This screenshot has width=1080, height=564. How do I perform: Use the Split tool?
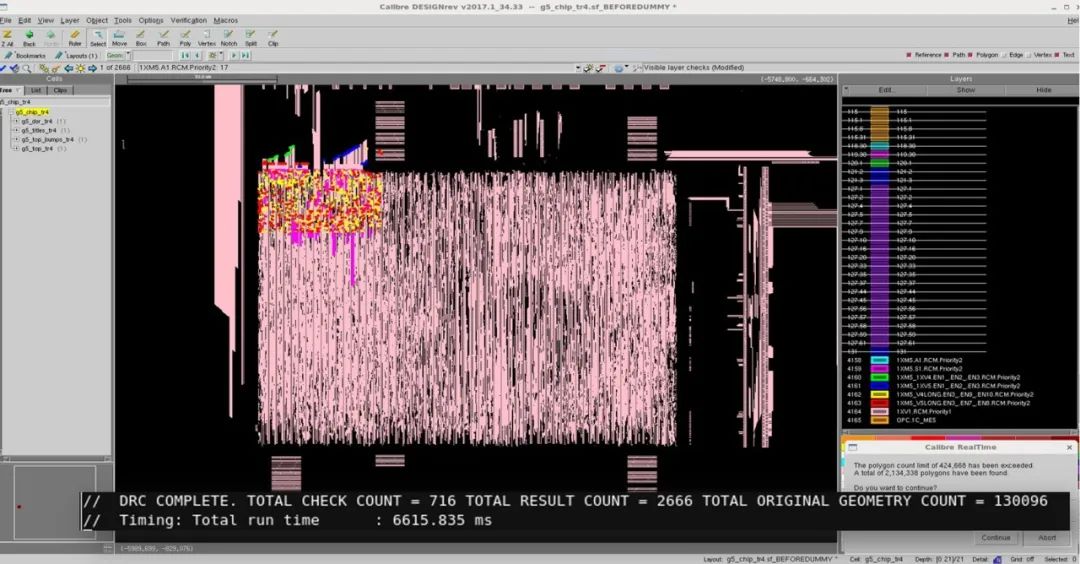pyautogui.click(x=251, y=37)
